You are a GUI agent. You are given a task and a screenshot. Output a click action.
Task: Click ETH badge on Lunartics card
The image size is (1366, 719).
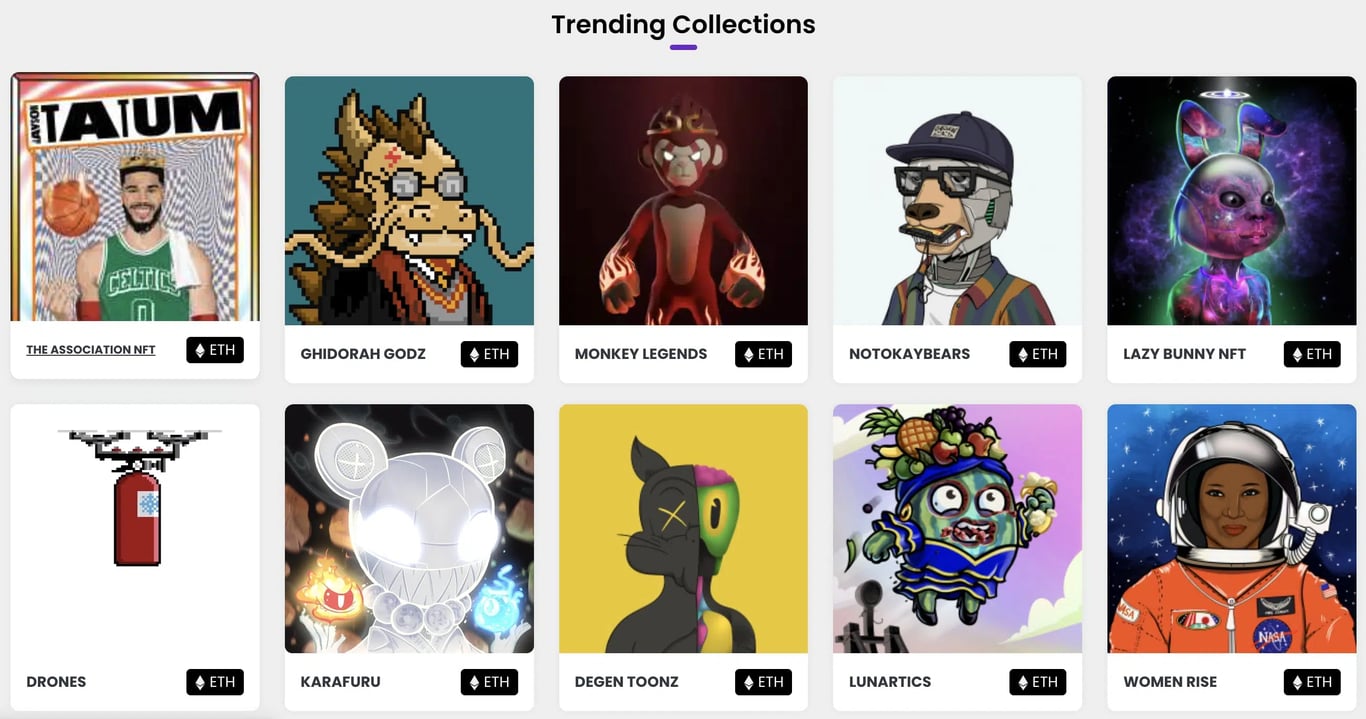[x=1037, y=682]
